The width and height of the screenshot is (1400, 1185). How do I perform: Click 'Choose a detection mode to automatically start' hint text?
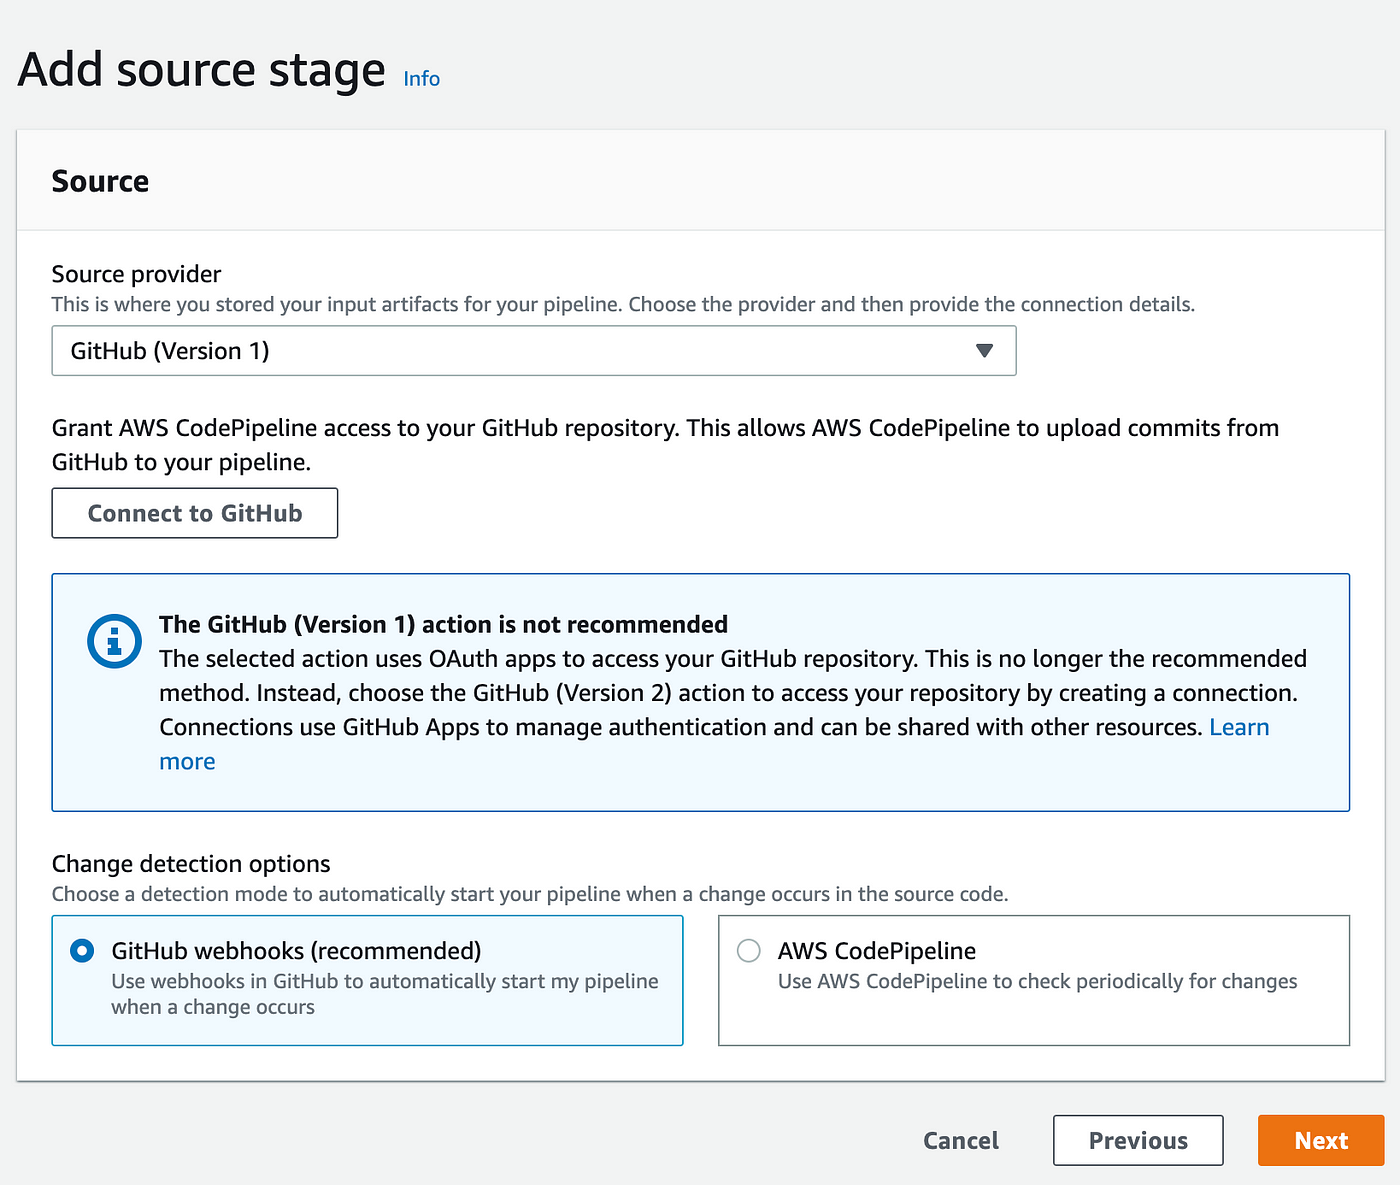530,894
